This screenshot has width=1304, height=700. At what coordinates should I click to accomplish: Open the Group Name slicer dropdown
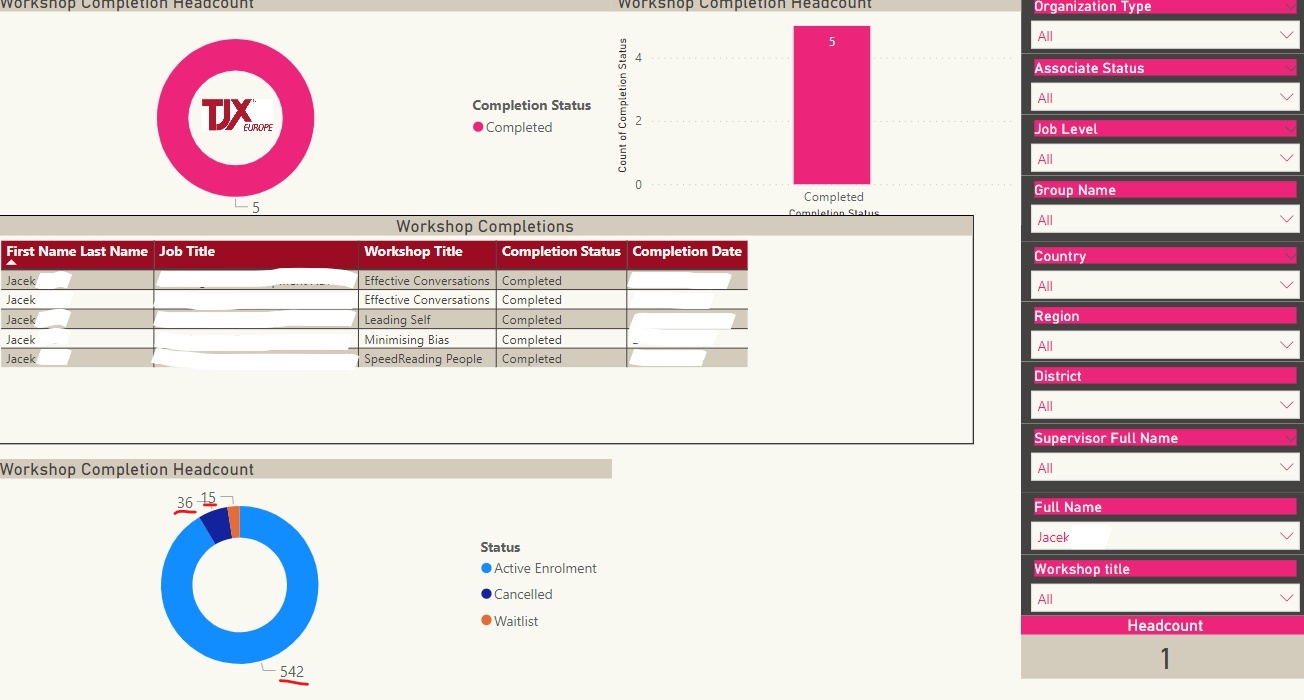coord(1164,220)
